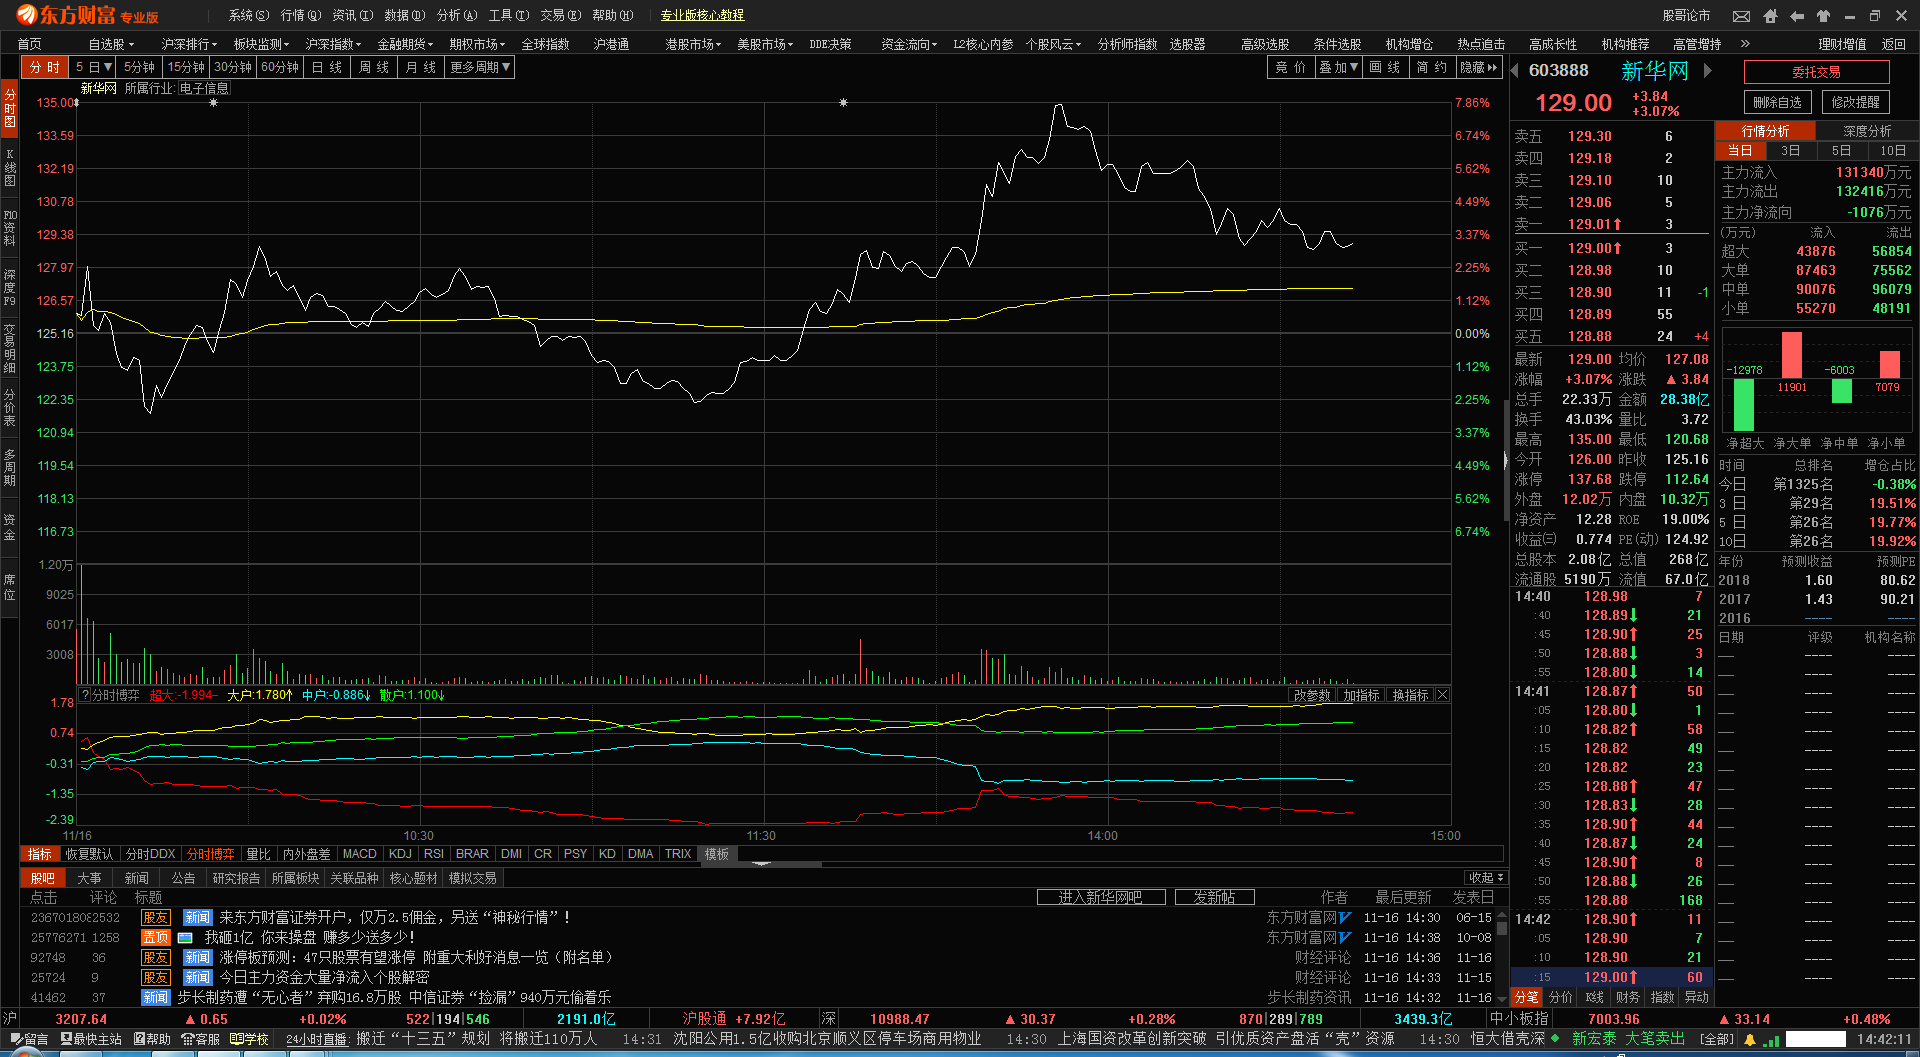Show more toolbar items via double chevron
1920x1057 pixels.
(1745, 44)
